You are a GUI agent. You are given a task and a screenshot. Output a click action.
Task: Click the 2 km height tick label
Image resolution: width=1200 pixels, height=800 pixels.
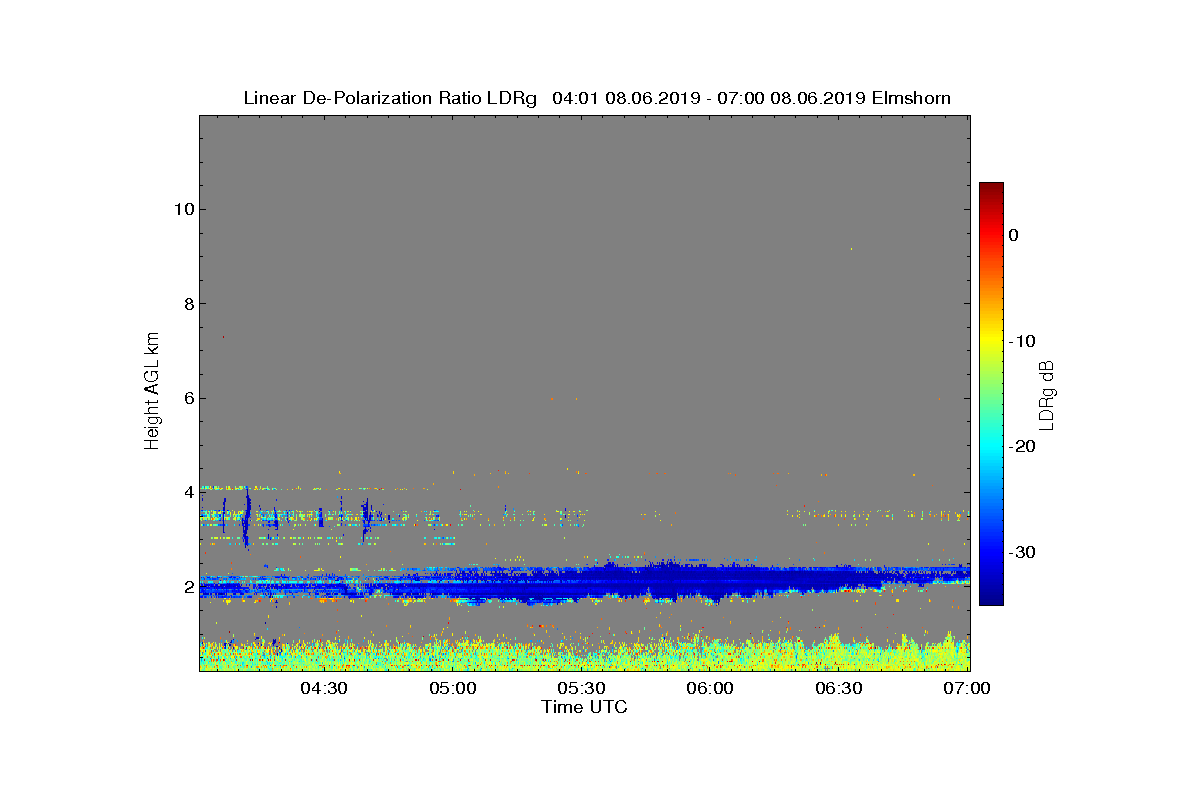point(188,587)
